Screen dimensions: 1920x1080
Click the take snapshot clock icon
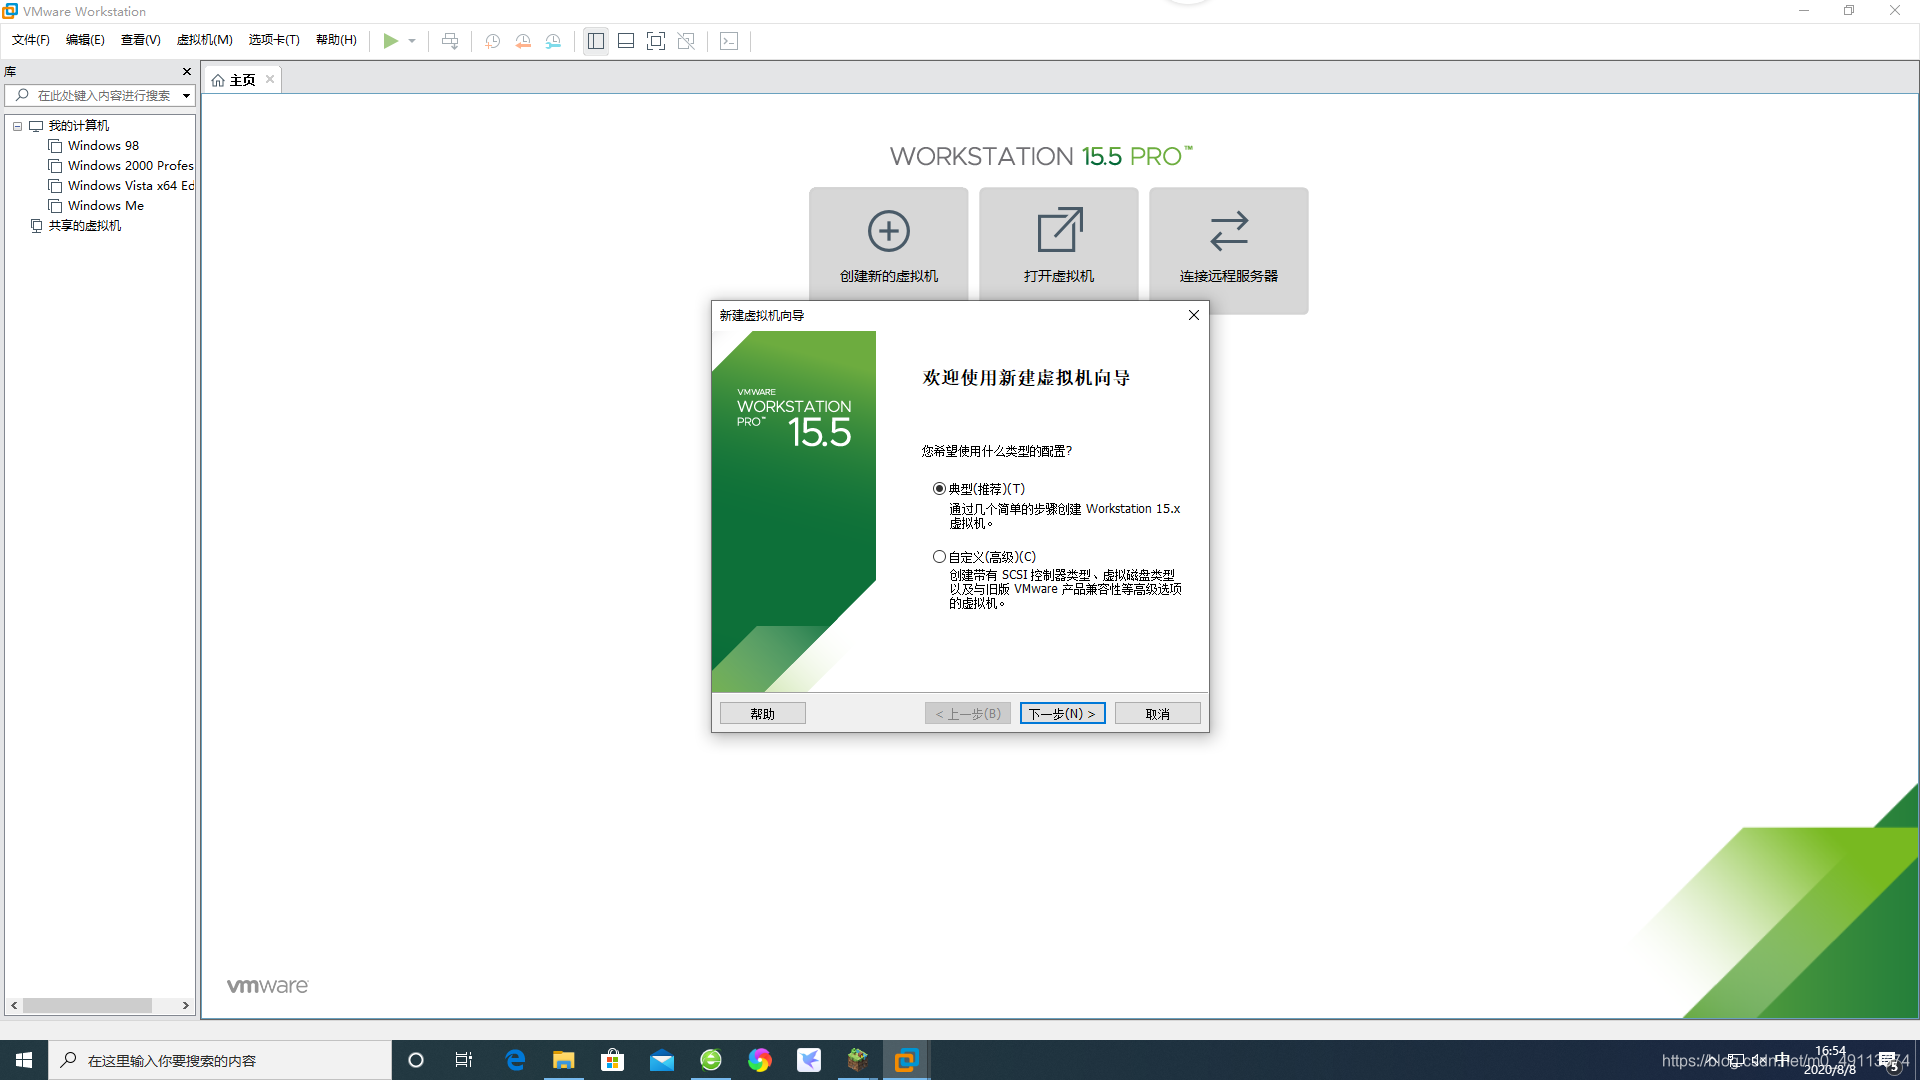[493, 41]
